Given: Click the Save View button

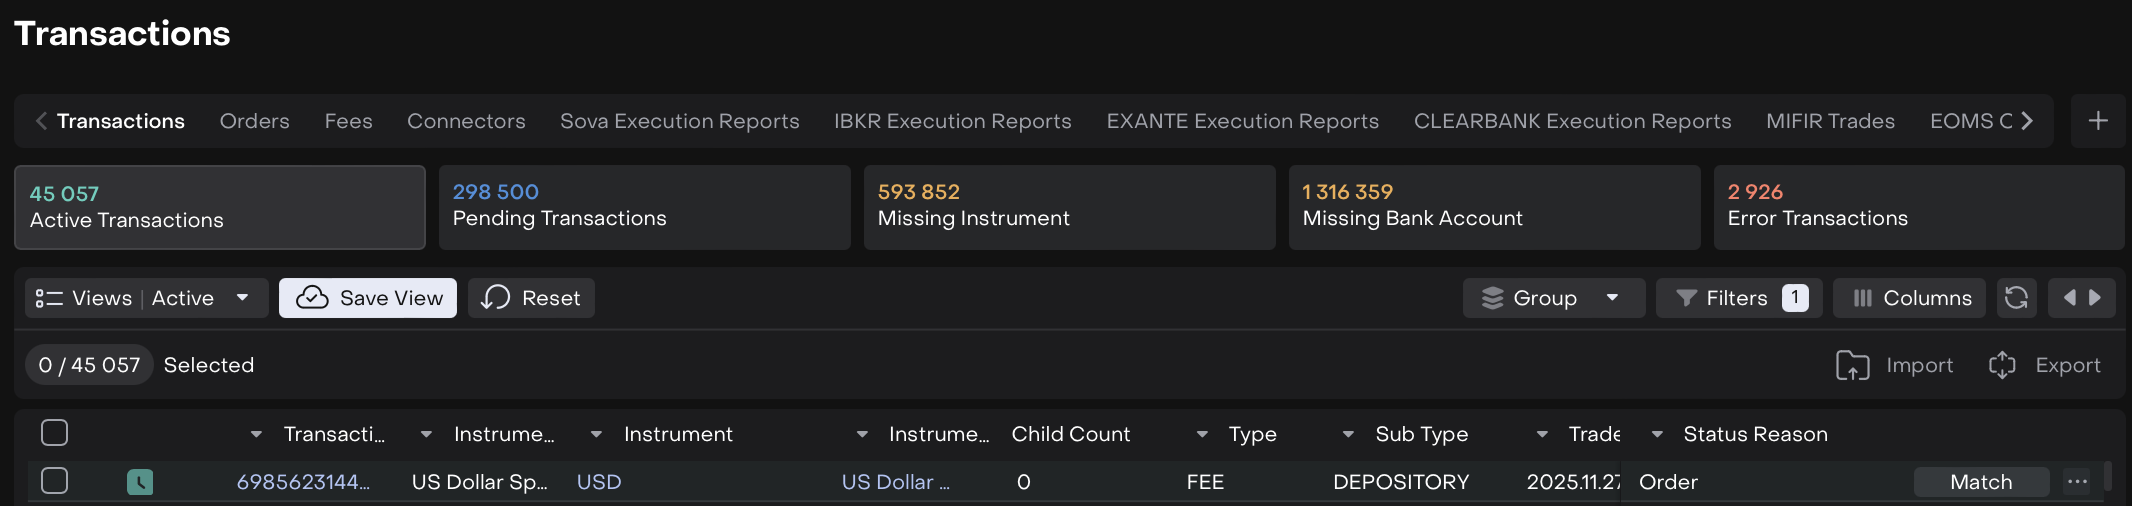Looking at the screenshot, I should [x=368, y=298].
